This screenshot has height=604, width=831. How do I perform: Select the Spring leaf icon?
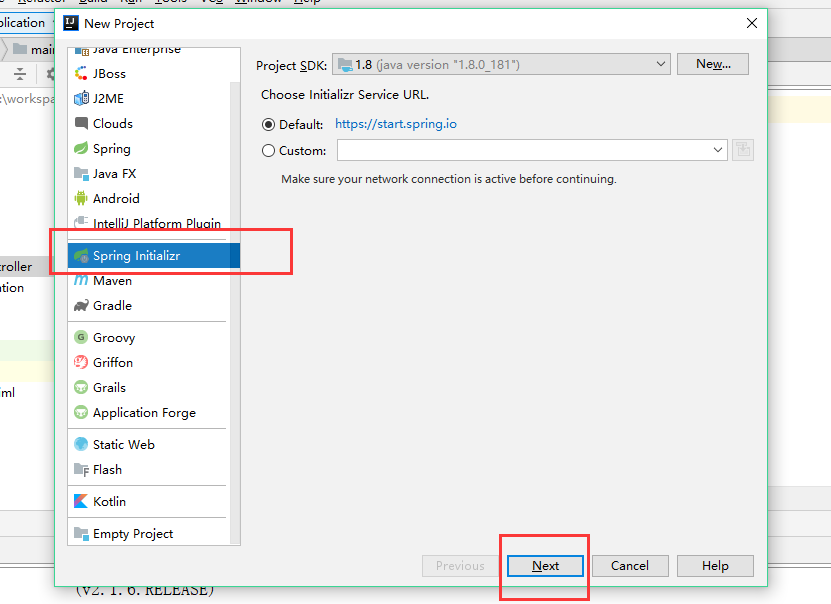pos(81,148)
